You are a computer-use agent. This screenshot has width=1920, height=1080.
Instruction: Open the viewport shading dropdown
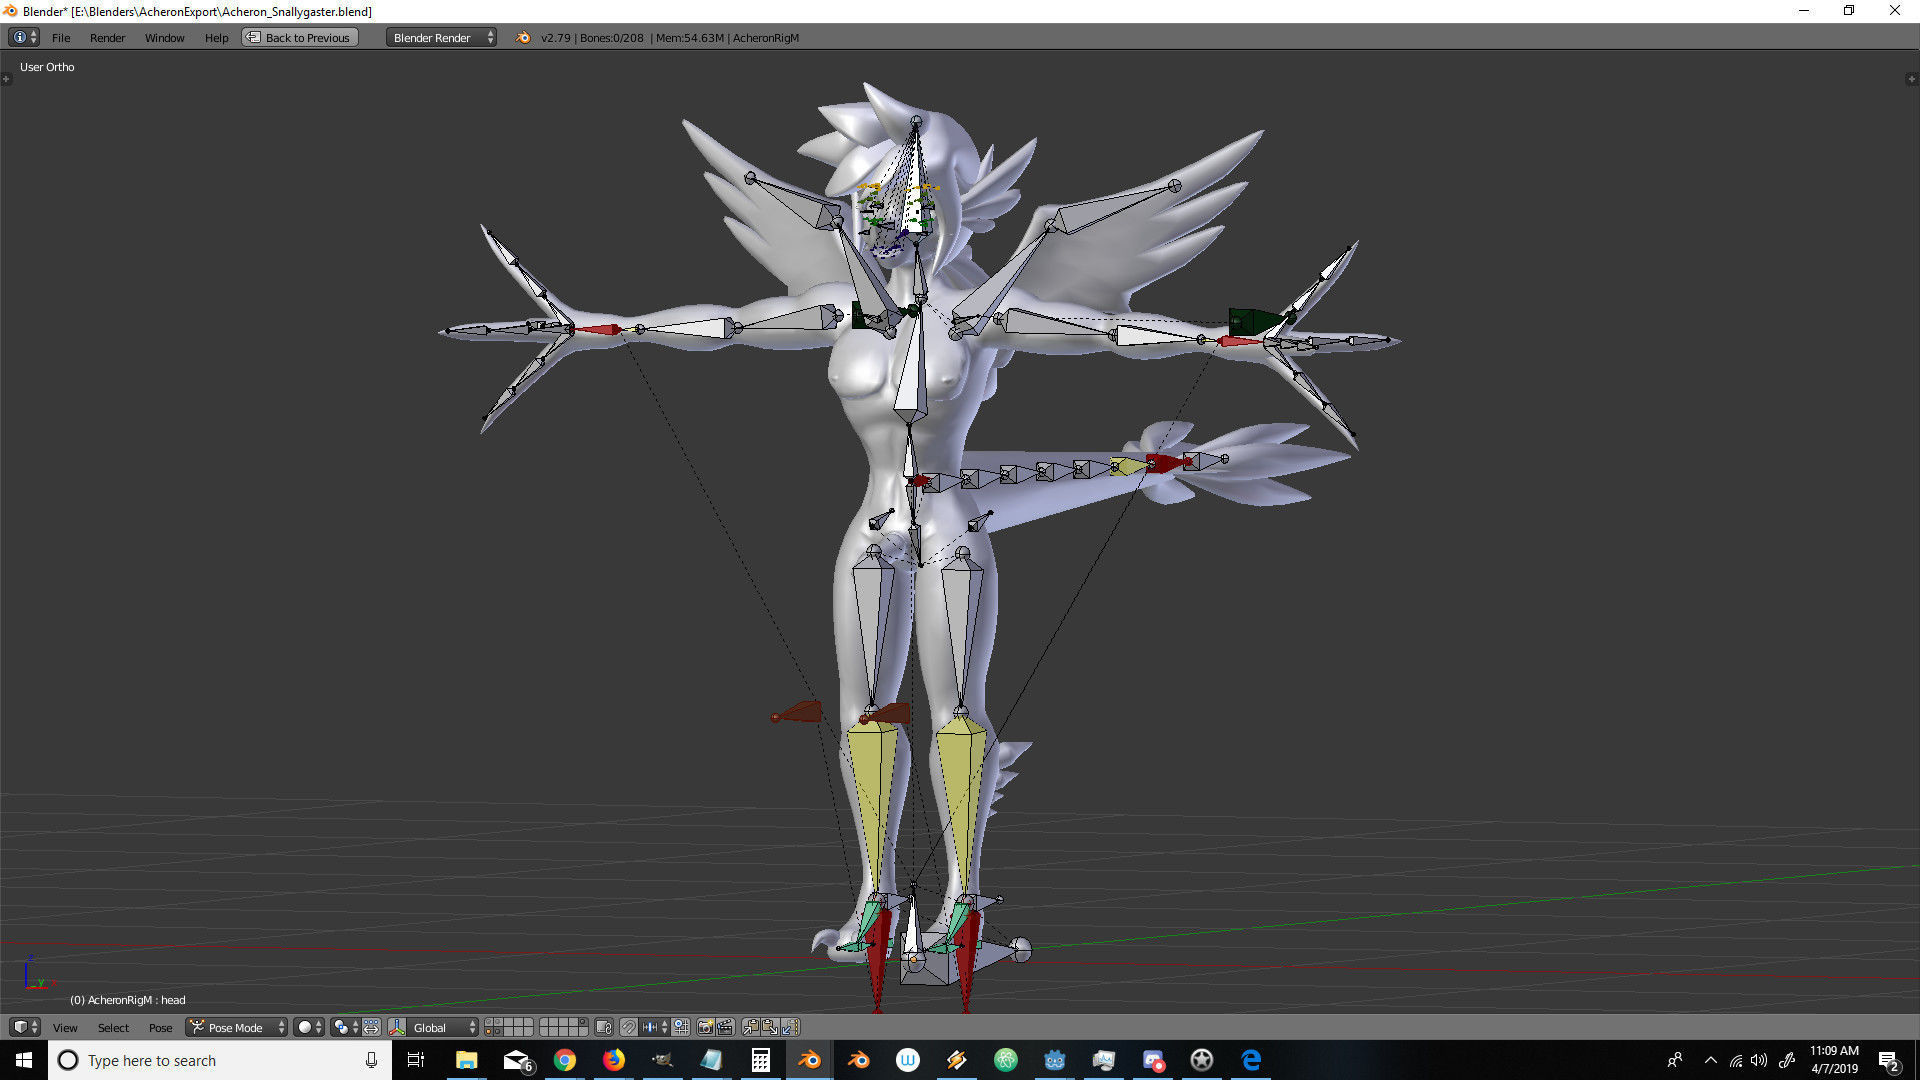point(309,1027)
